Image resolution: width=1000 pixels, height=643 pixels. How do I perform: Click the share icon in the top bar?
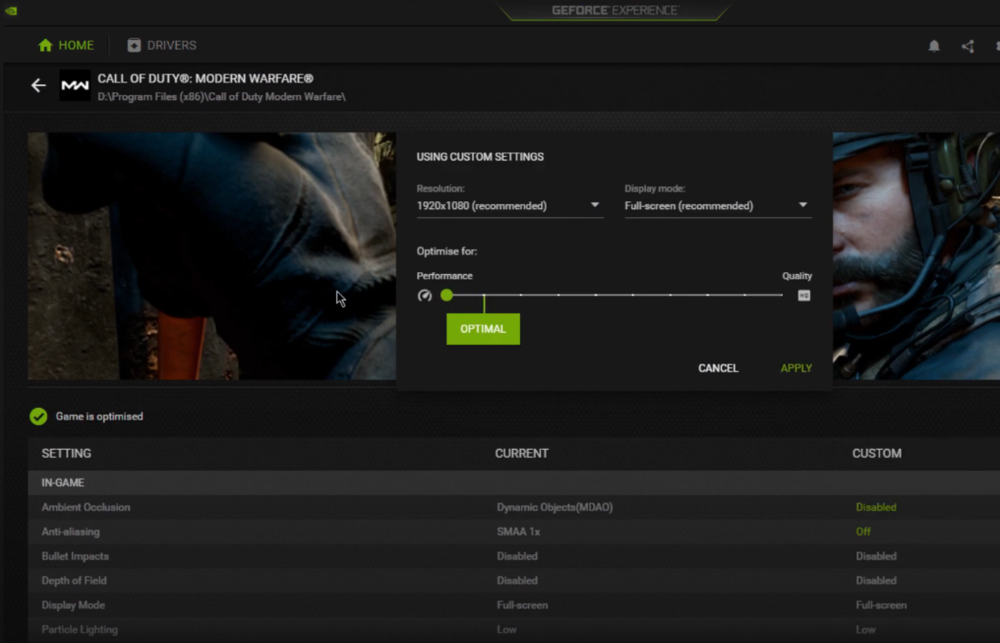(x=967, y=46)
